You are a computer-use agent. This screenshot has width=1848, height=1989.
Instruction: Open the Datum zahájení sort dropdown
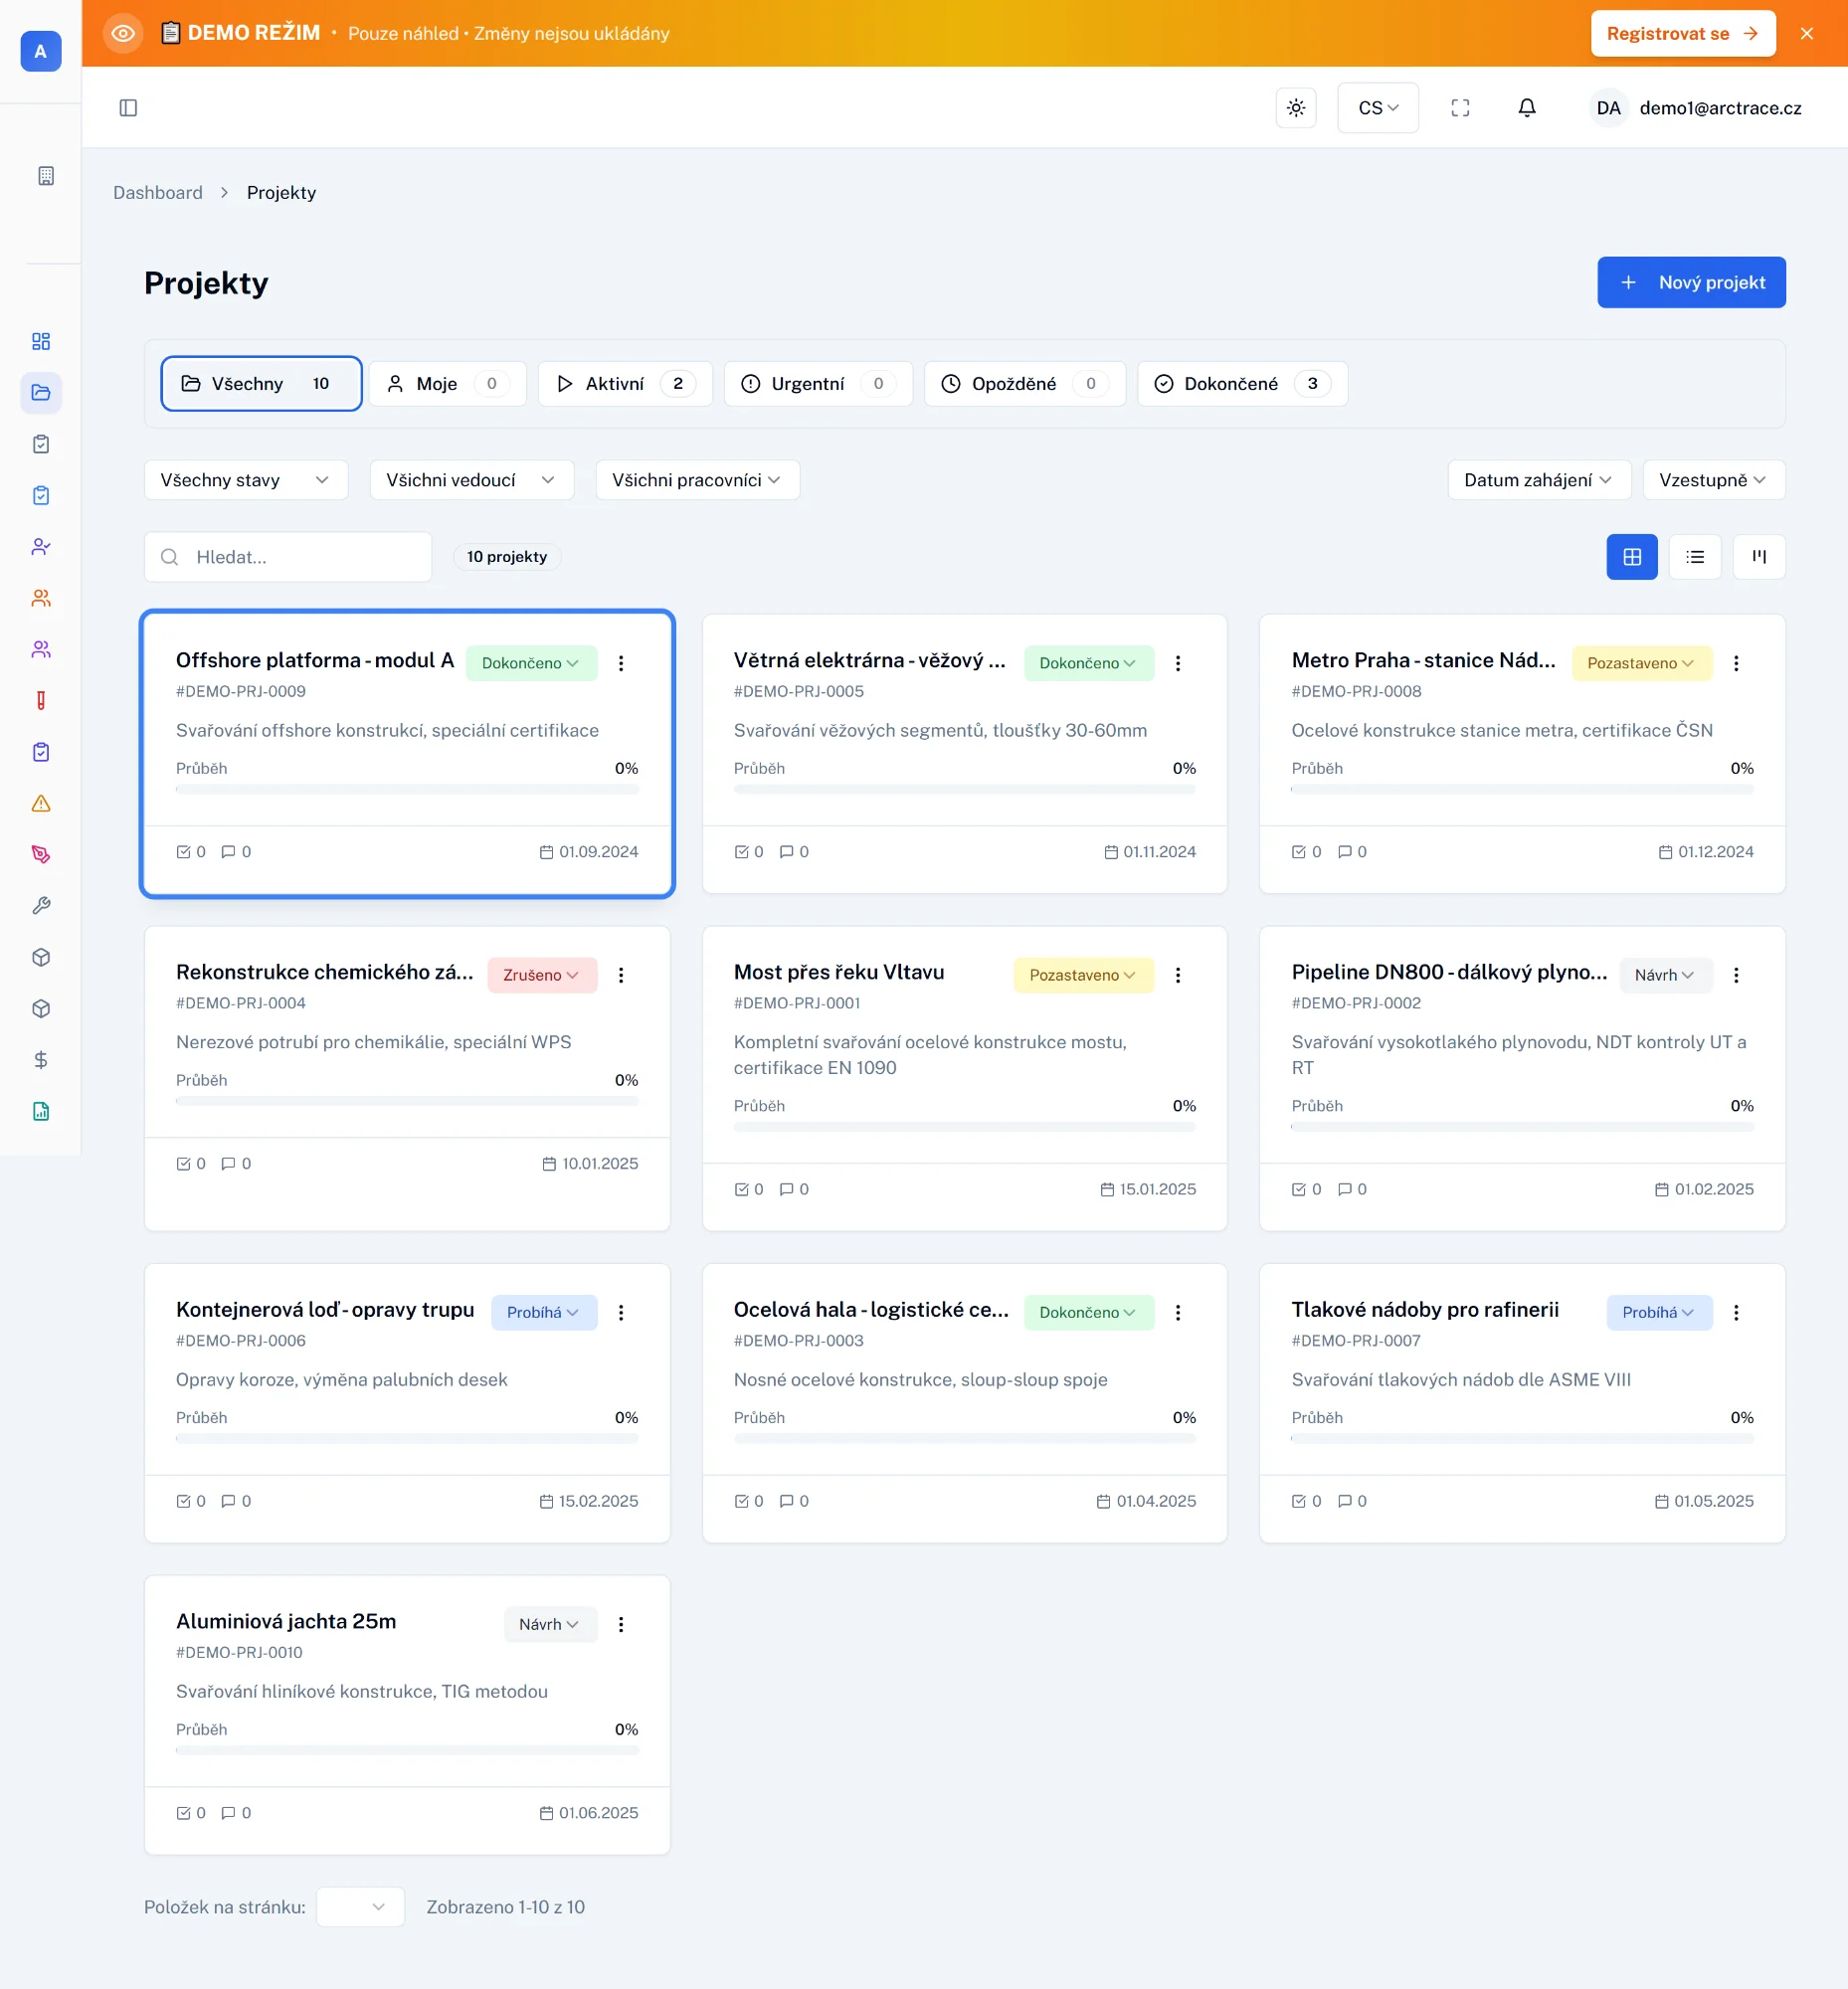(x=1538, y=480)
